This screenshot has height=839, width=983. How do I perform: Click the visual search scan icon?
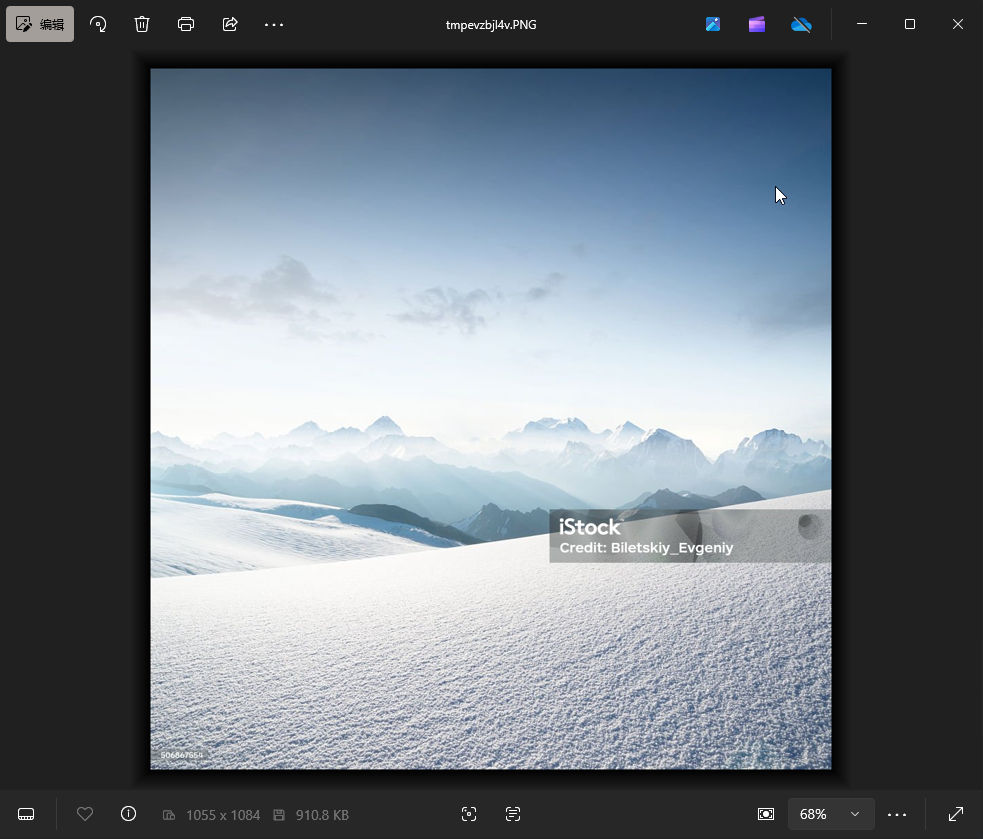pos(469,814)
